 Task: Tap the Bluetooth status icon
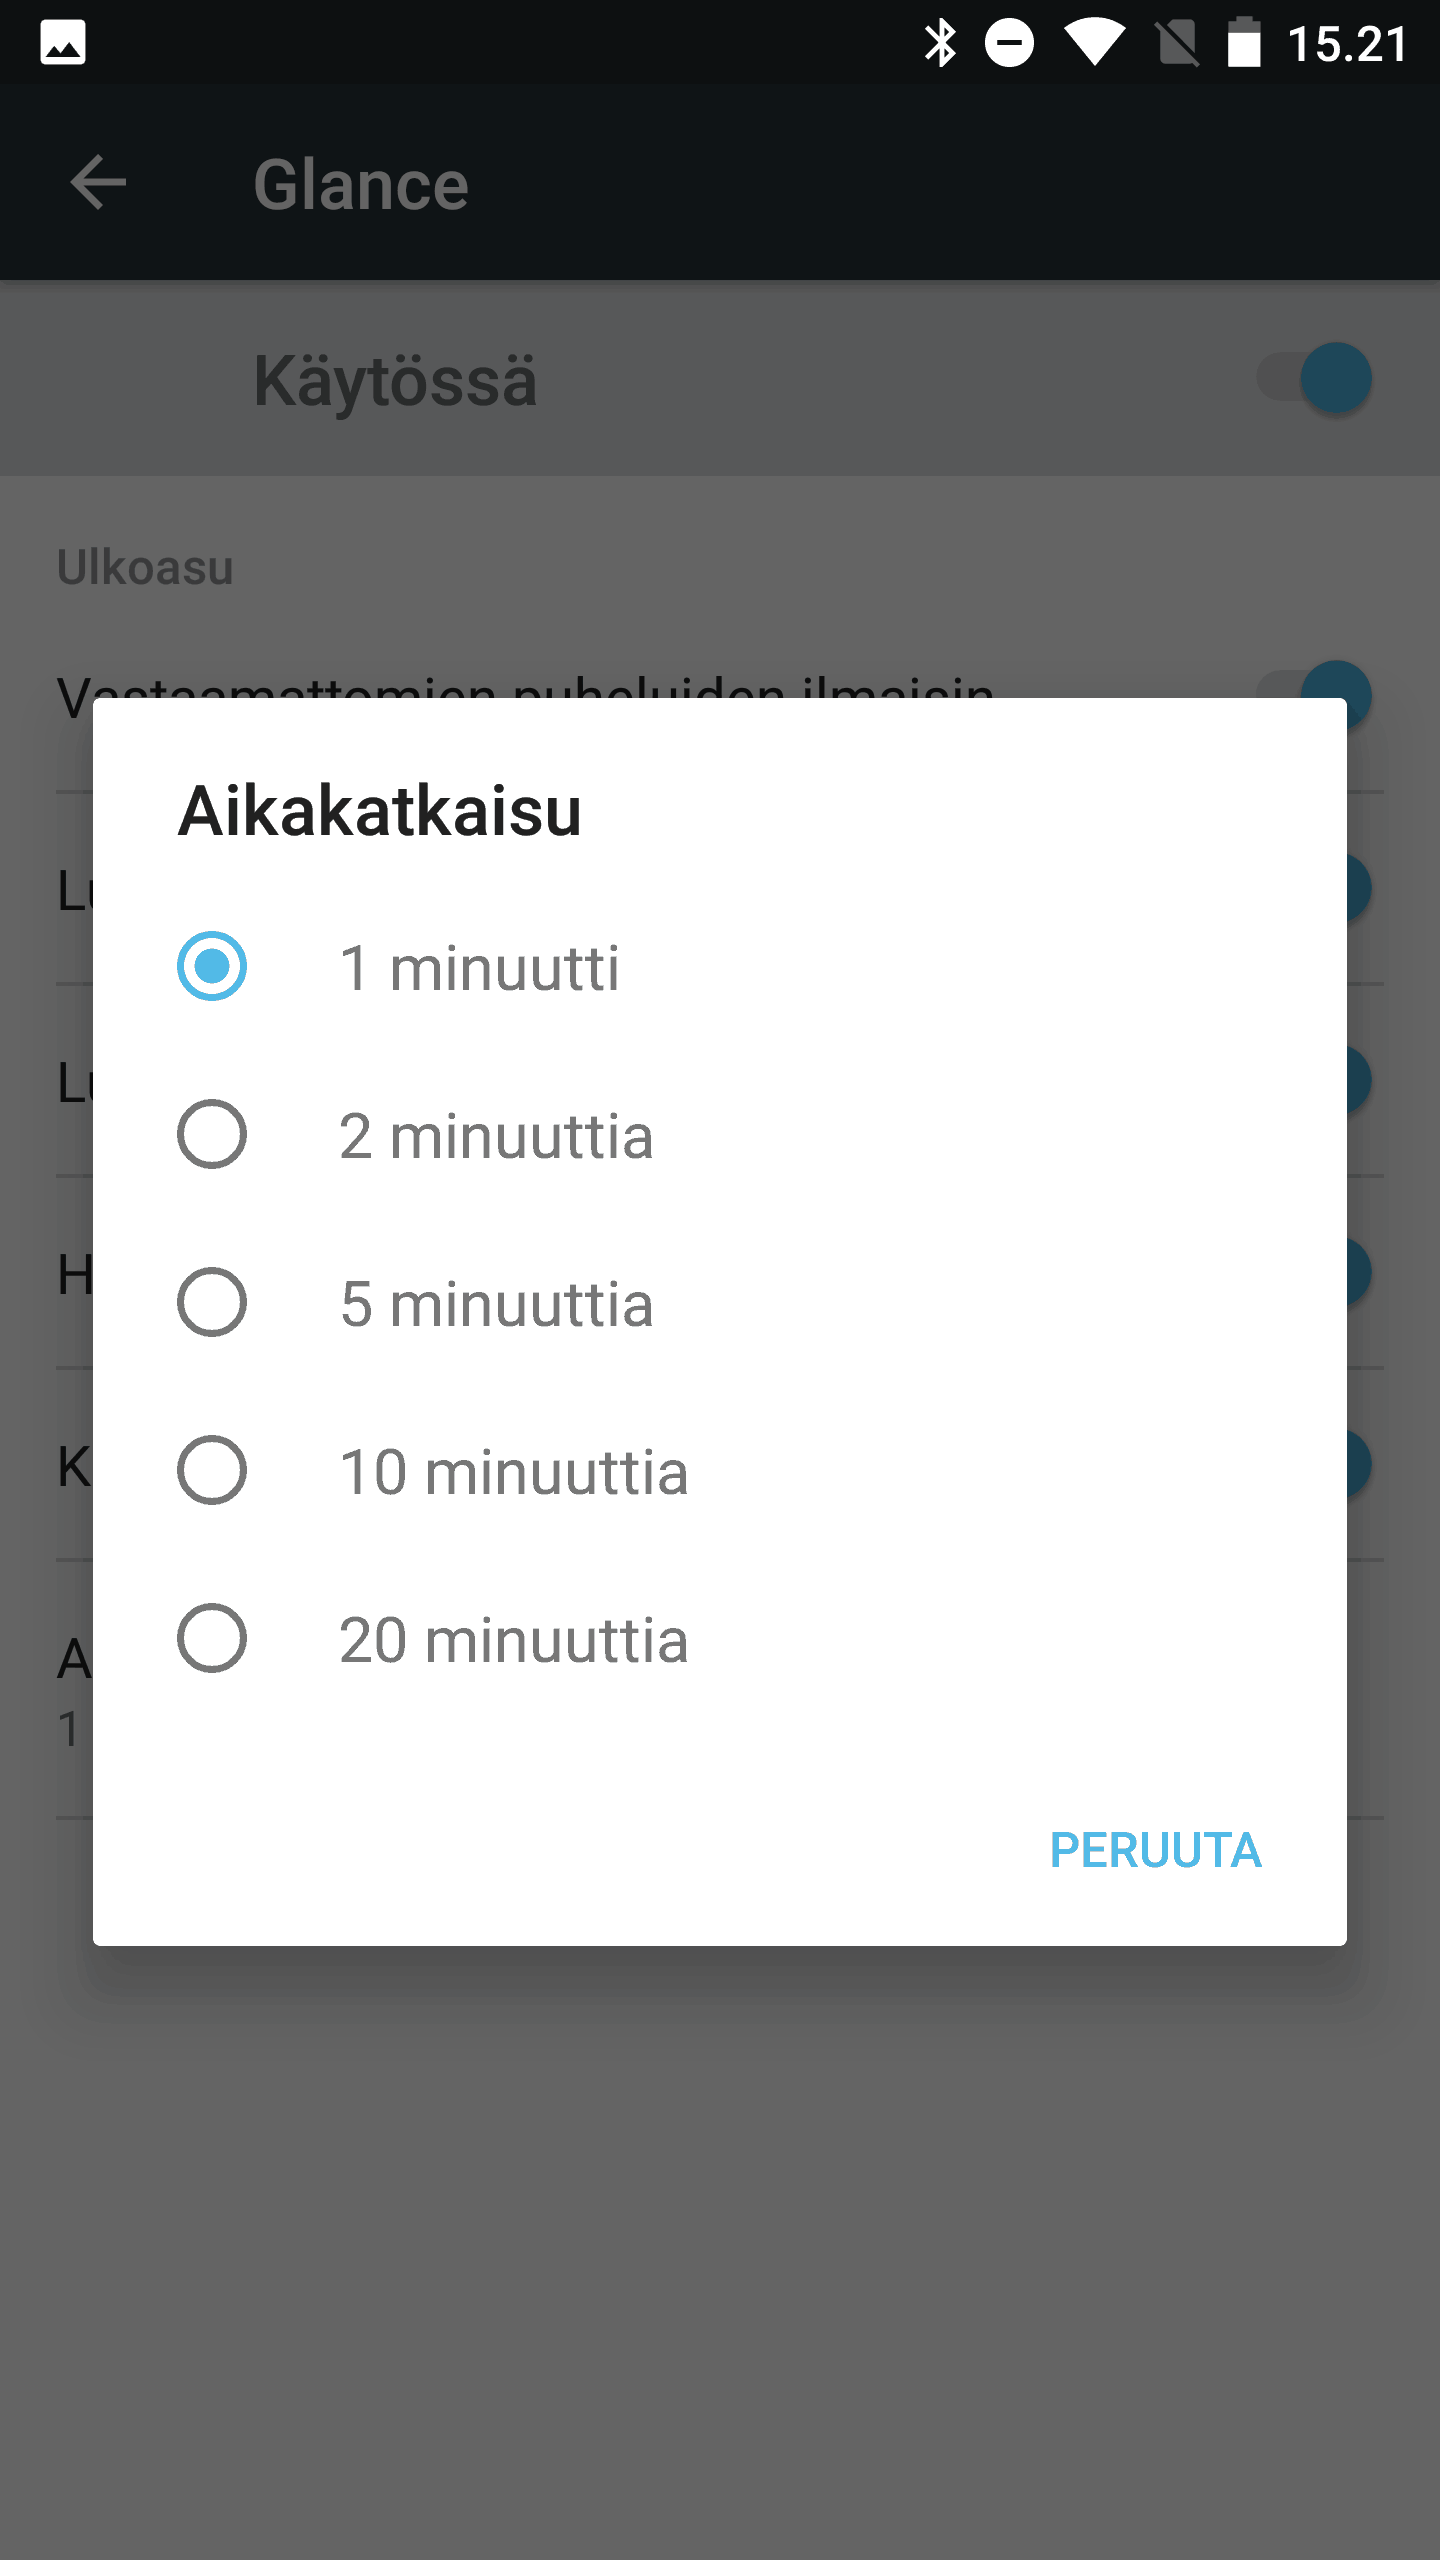[x=940, y=44]
